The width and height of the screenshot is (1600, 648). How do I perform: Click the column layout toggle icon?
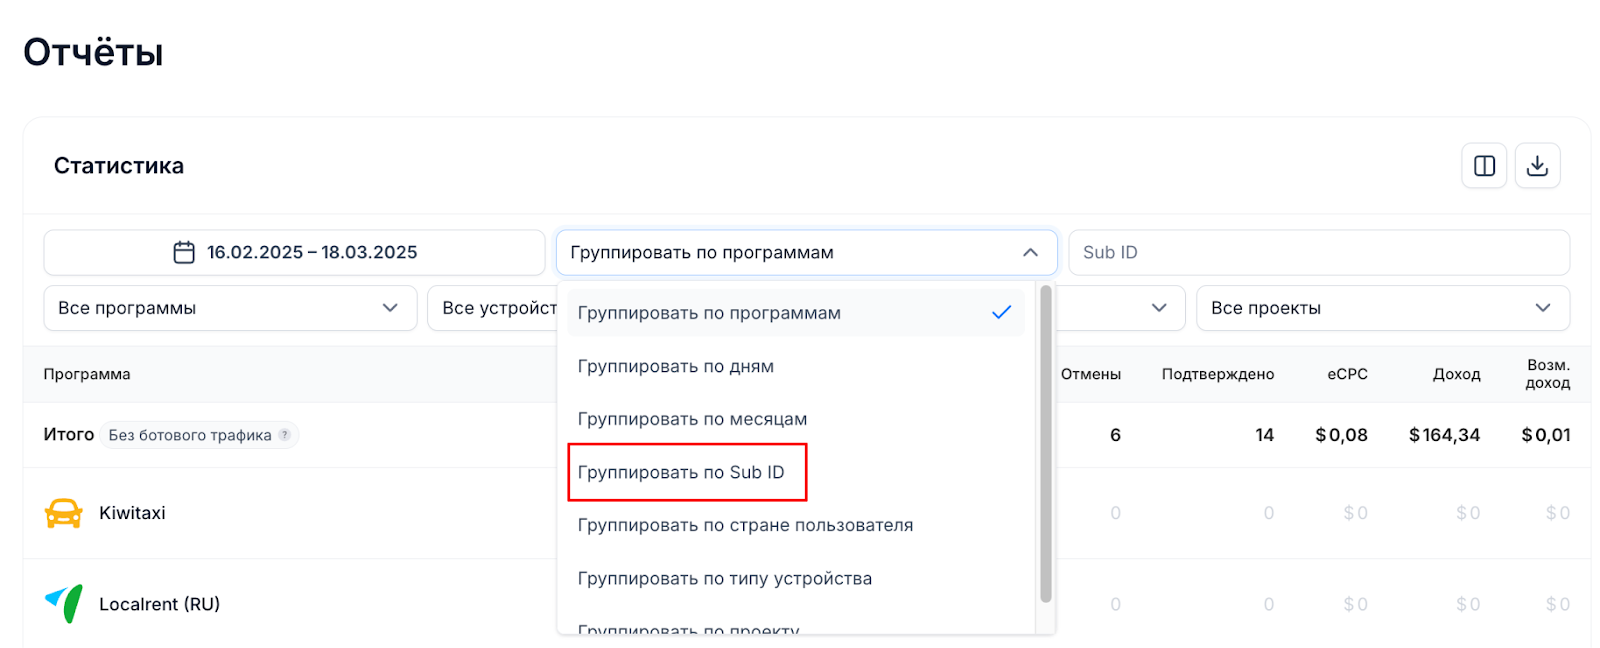[x=1484, y=166]
